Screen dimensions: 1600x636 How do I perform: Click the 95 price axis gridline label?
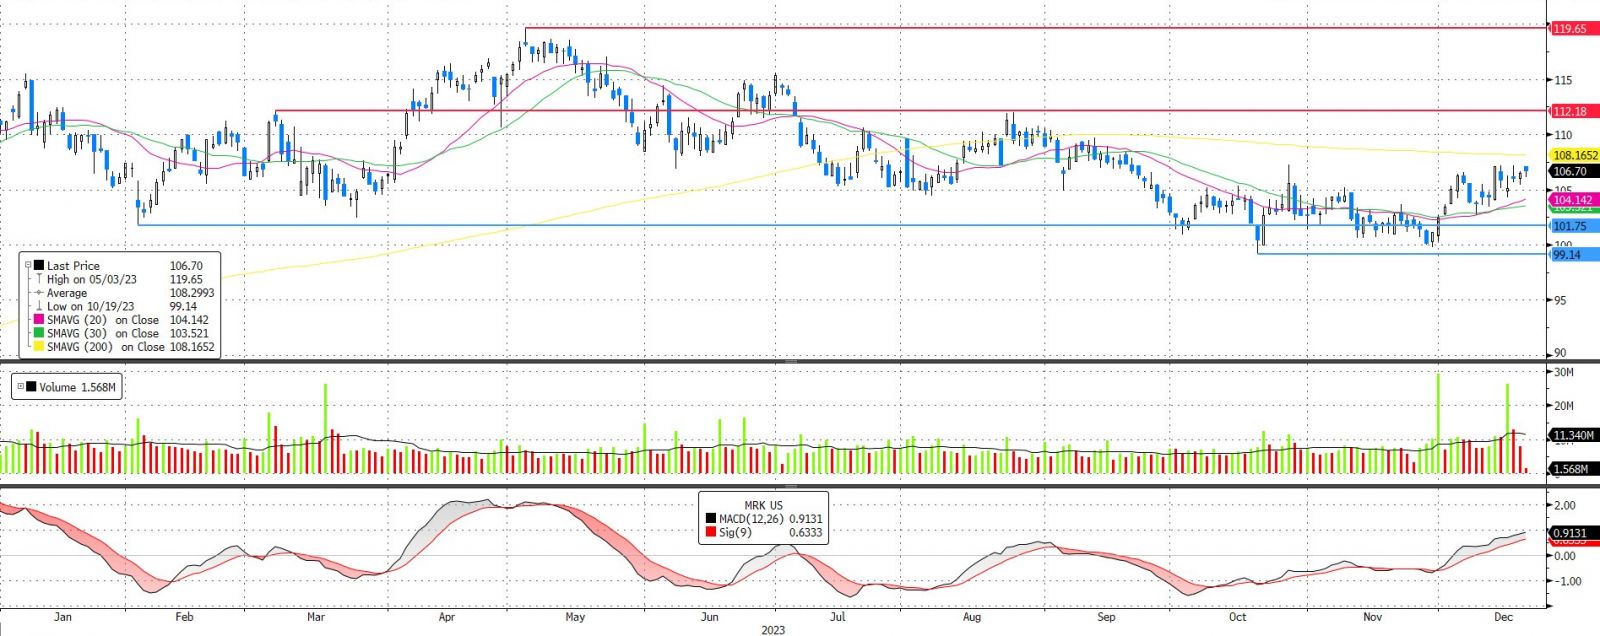[1560, 300]
